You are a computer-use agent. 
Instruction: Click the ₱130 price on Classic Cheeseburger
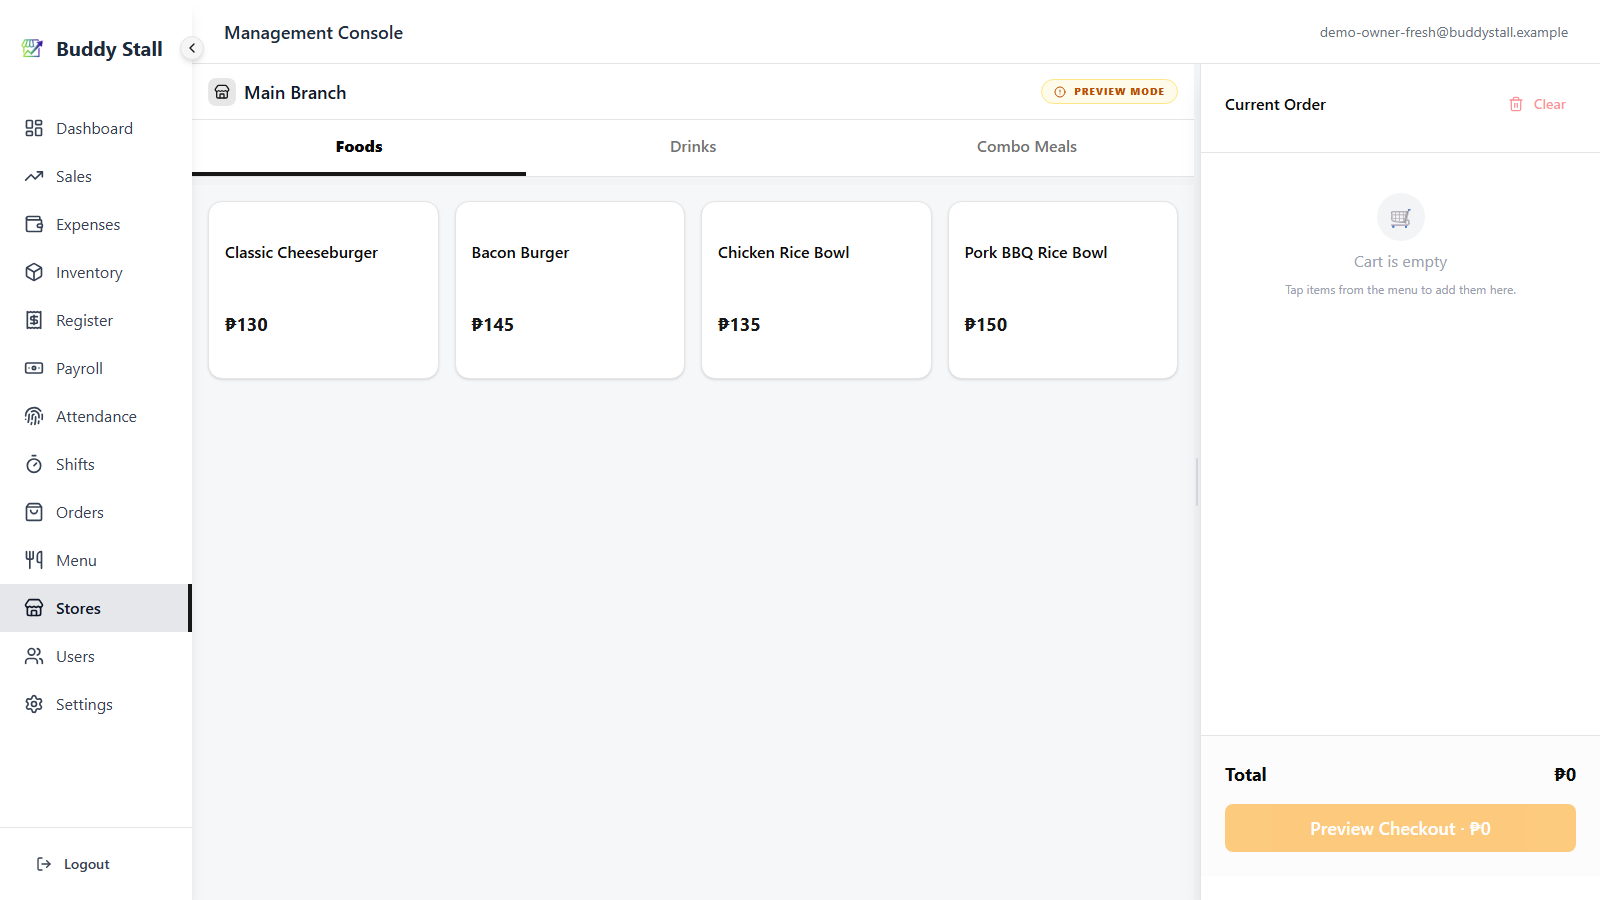(246, 324)
